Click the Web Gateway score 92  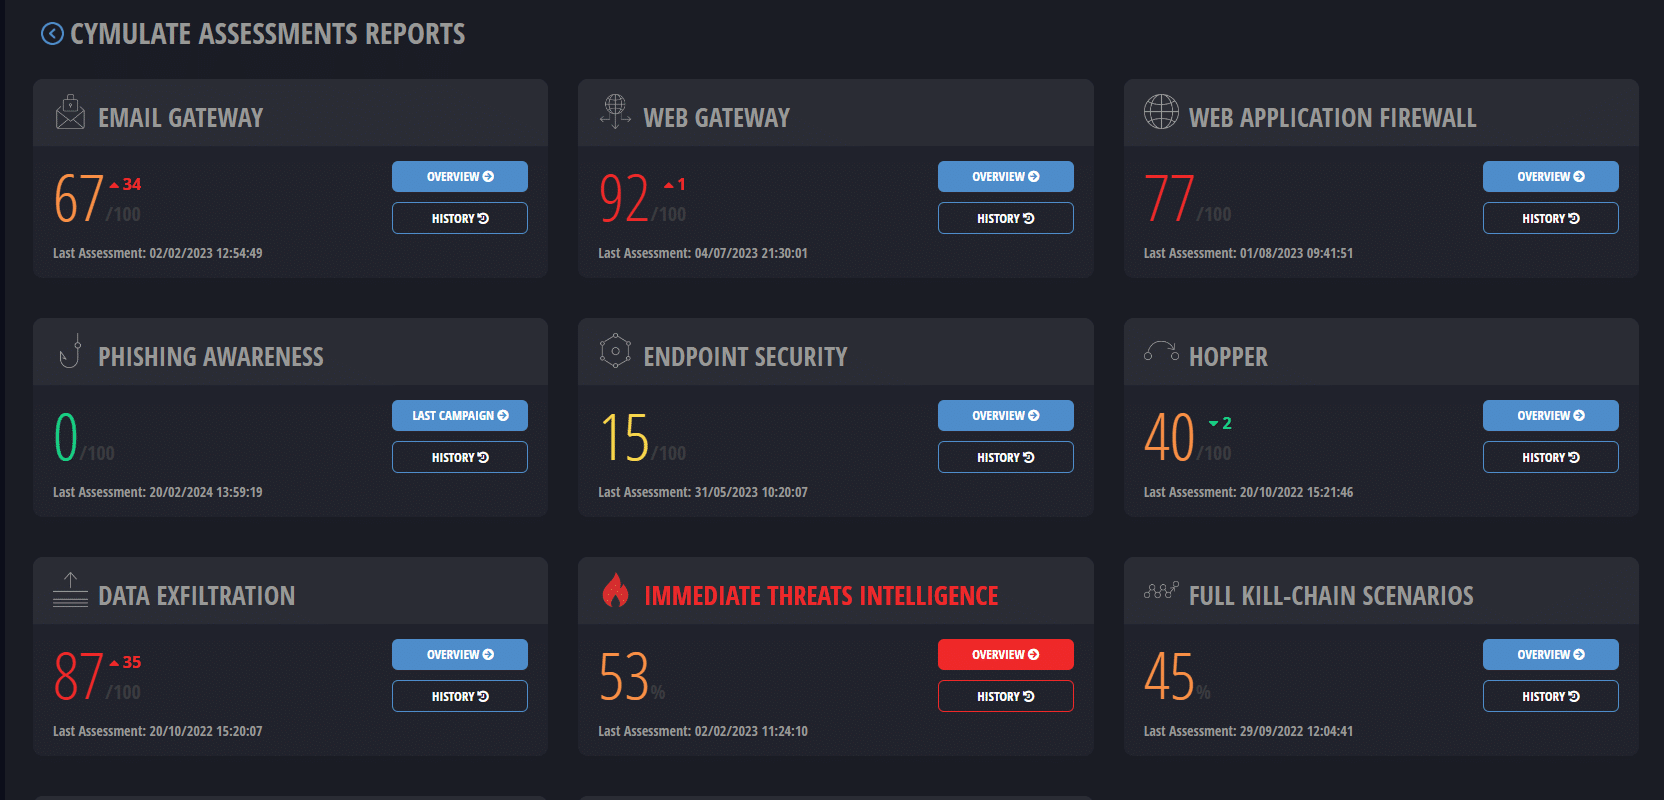(x=624, y=198)
